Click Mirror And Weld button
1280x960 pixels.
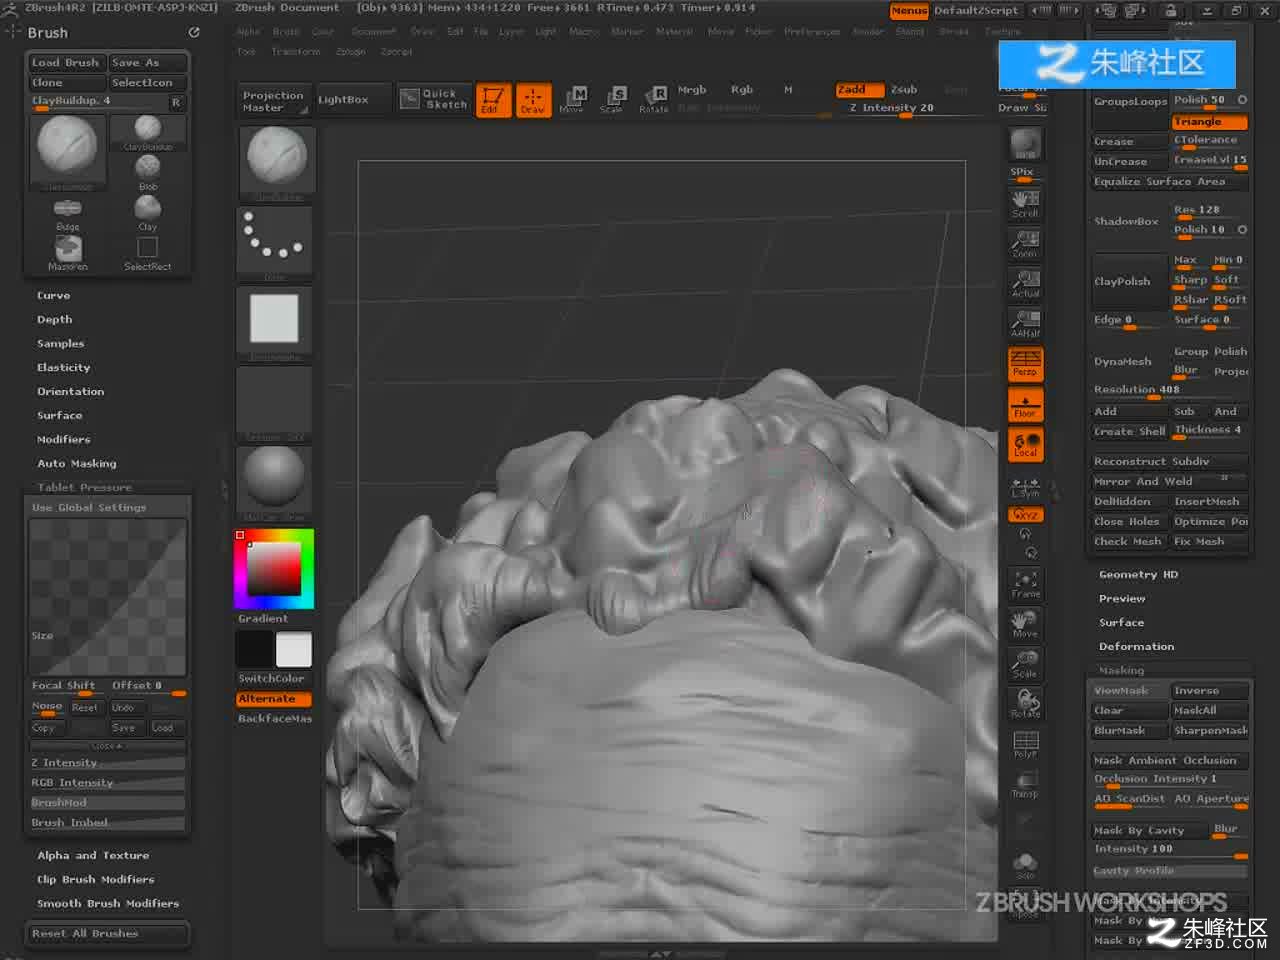click(1170, 482)
